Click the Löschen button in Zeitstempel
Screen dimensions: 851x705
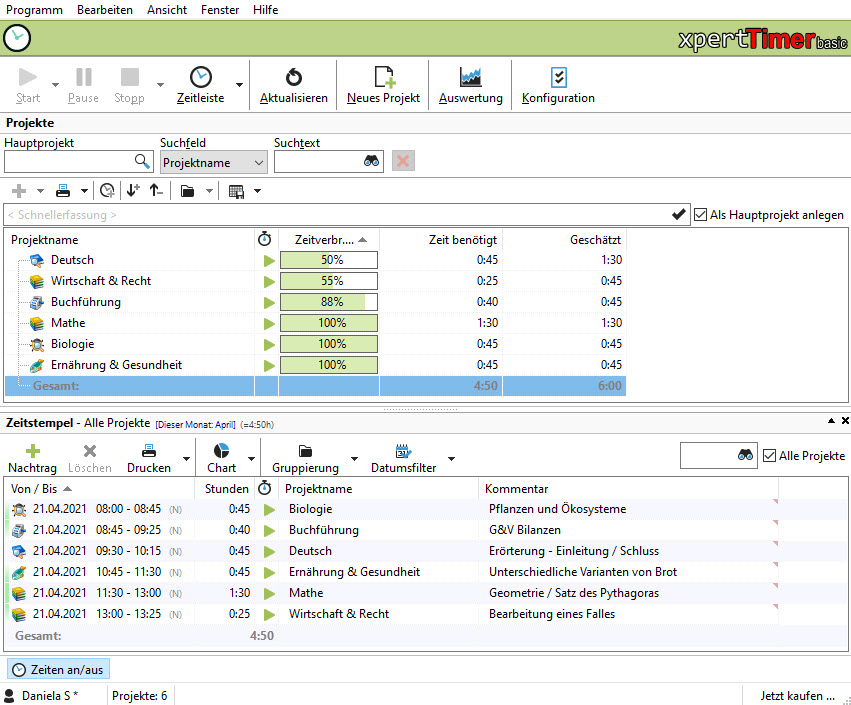(x=90, y=459)
